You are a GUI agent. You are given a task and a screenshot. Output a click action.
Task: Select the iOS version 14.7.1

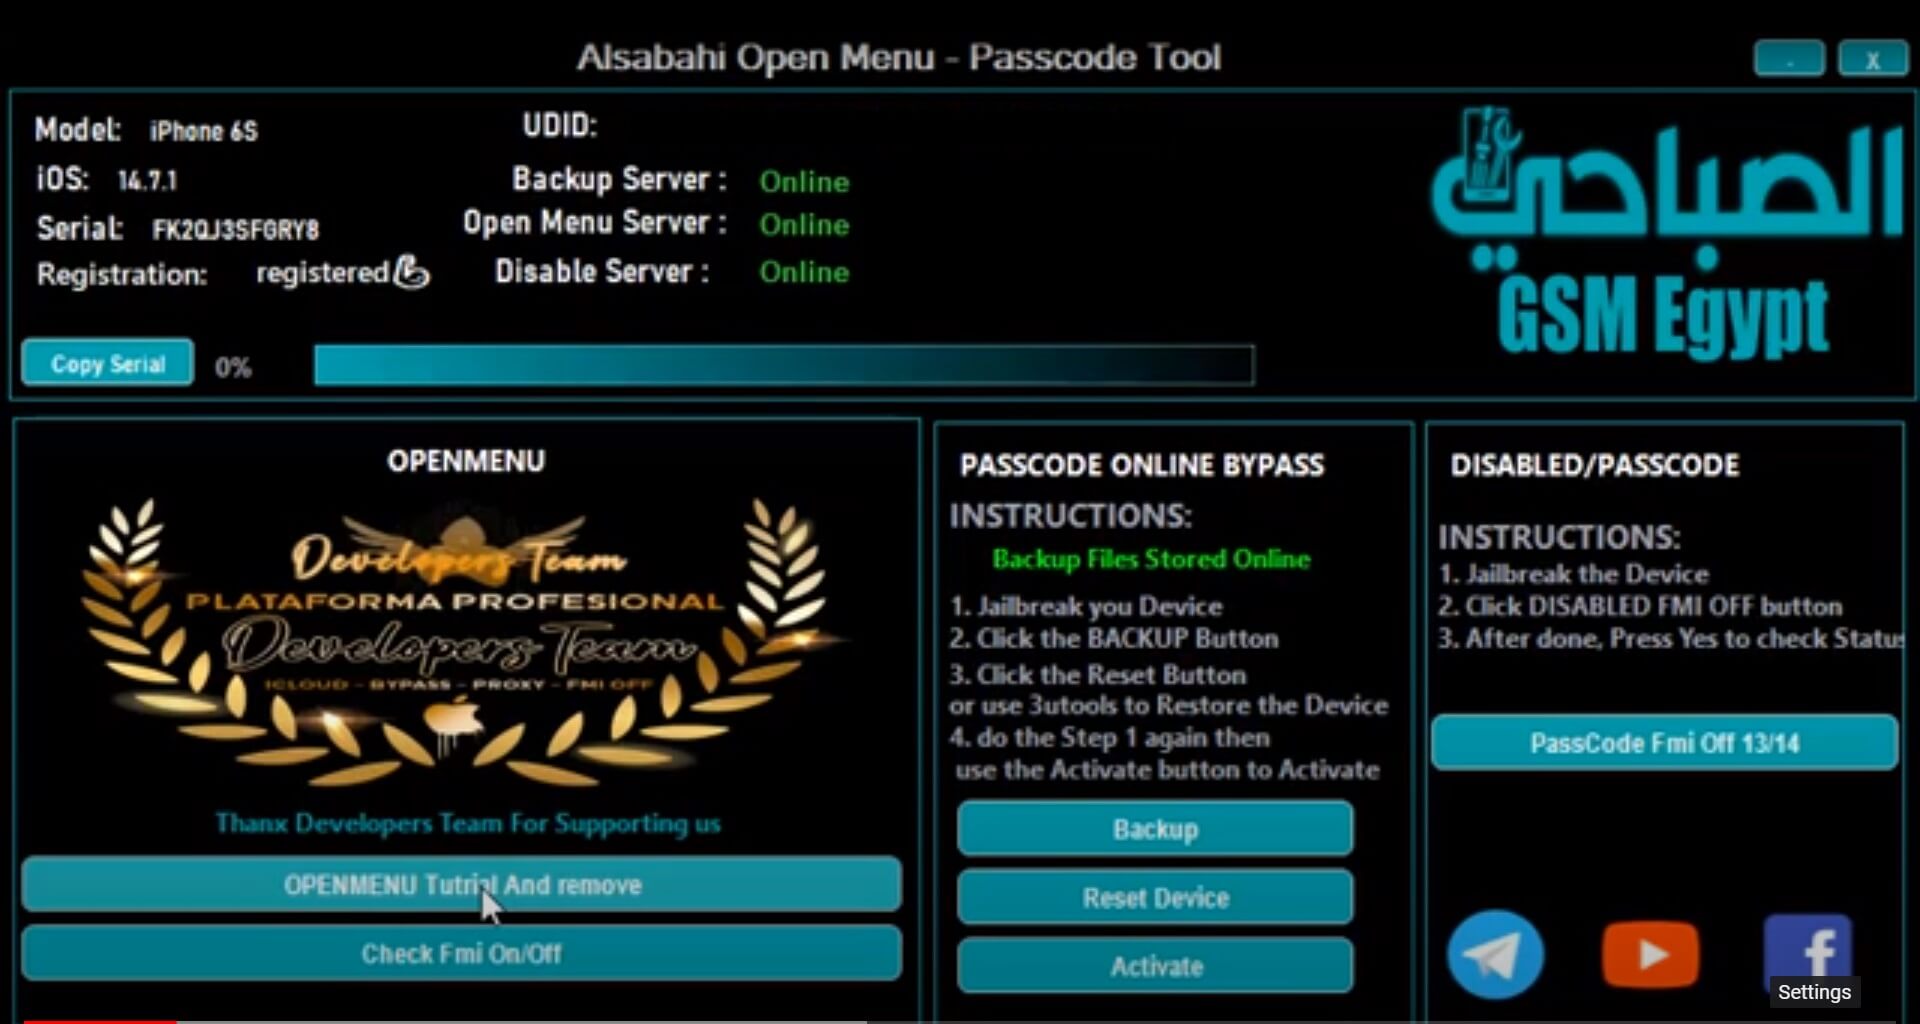click(147, 181)
